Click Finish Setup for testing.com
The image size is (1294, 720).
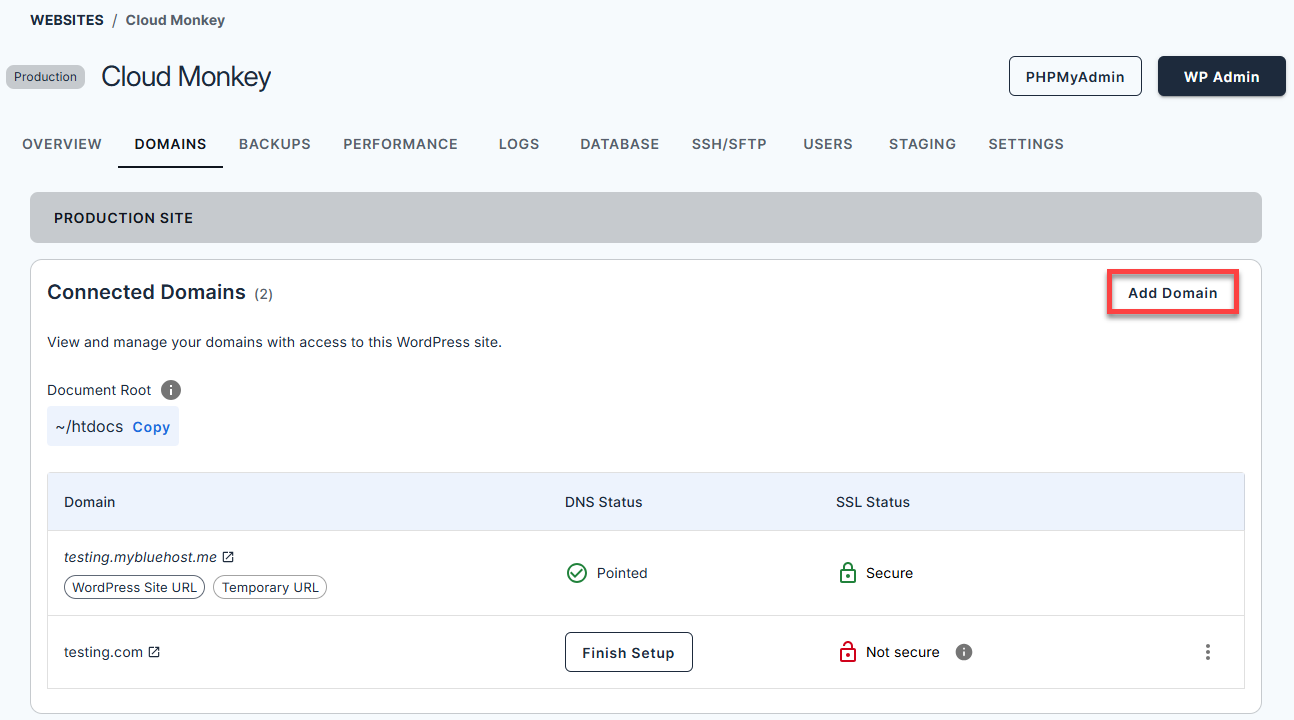click(x=628, y=651)
